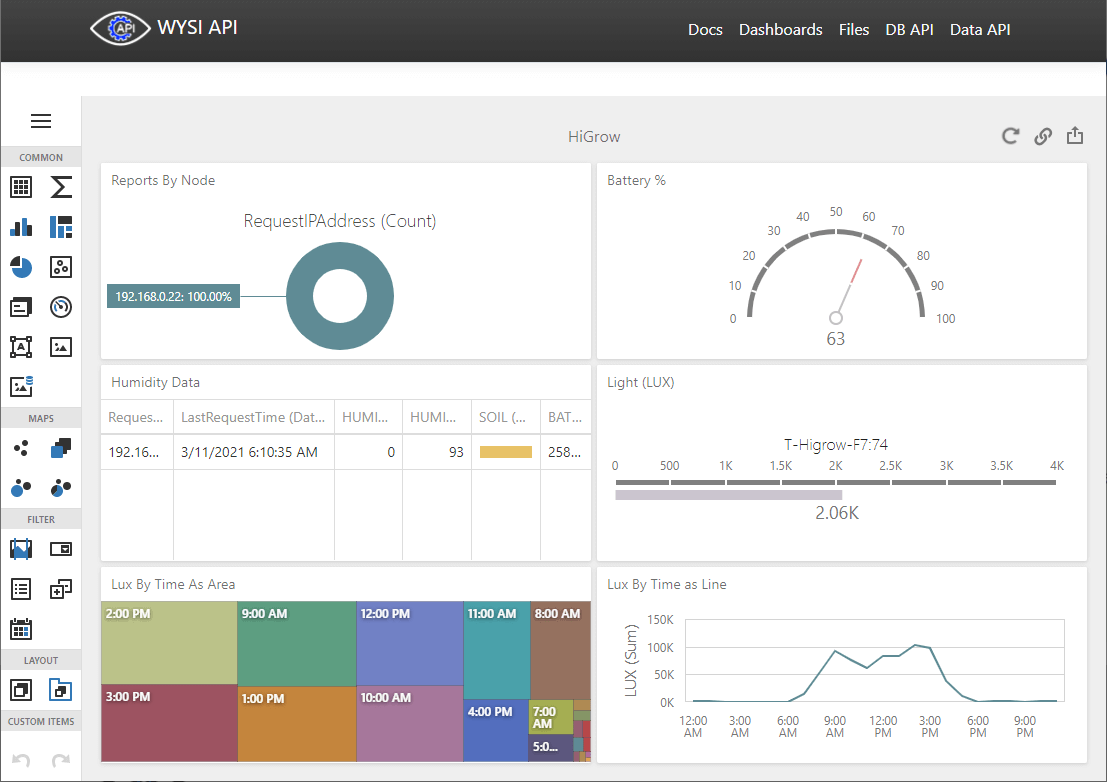Viewport: 1107px width, 782px height.
Task: Click the HiGrow dashboard title
Action: coord(594,137)
